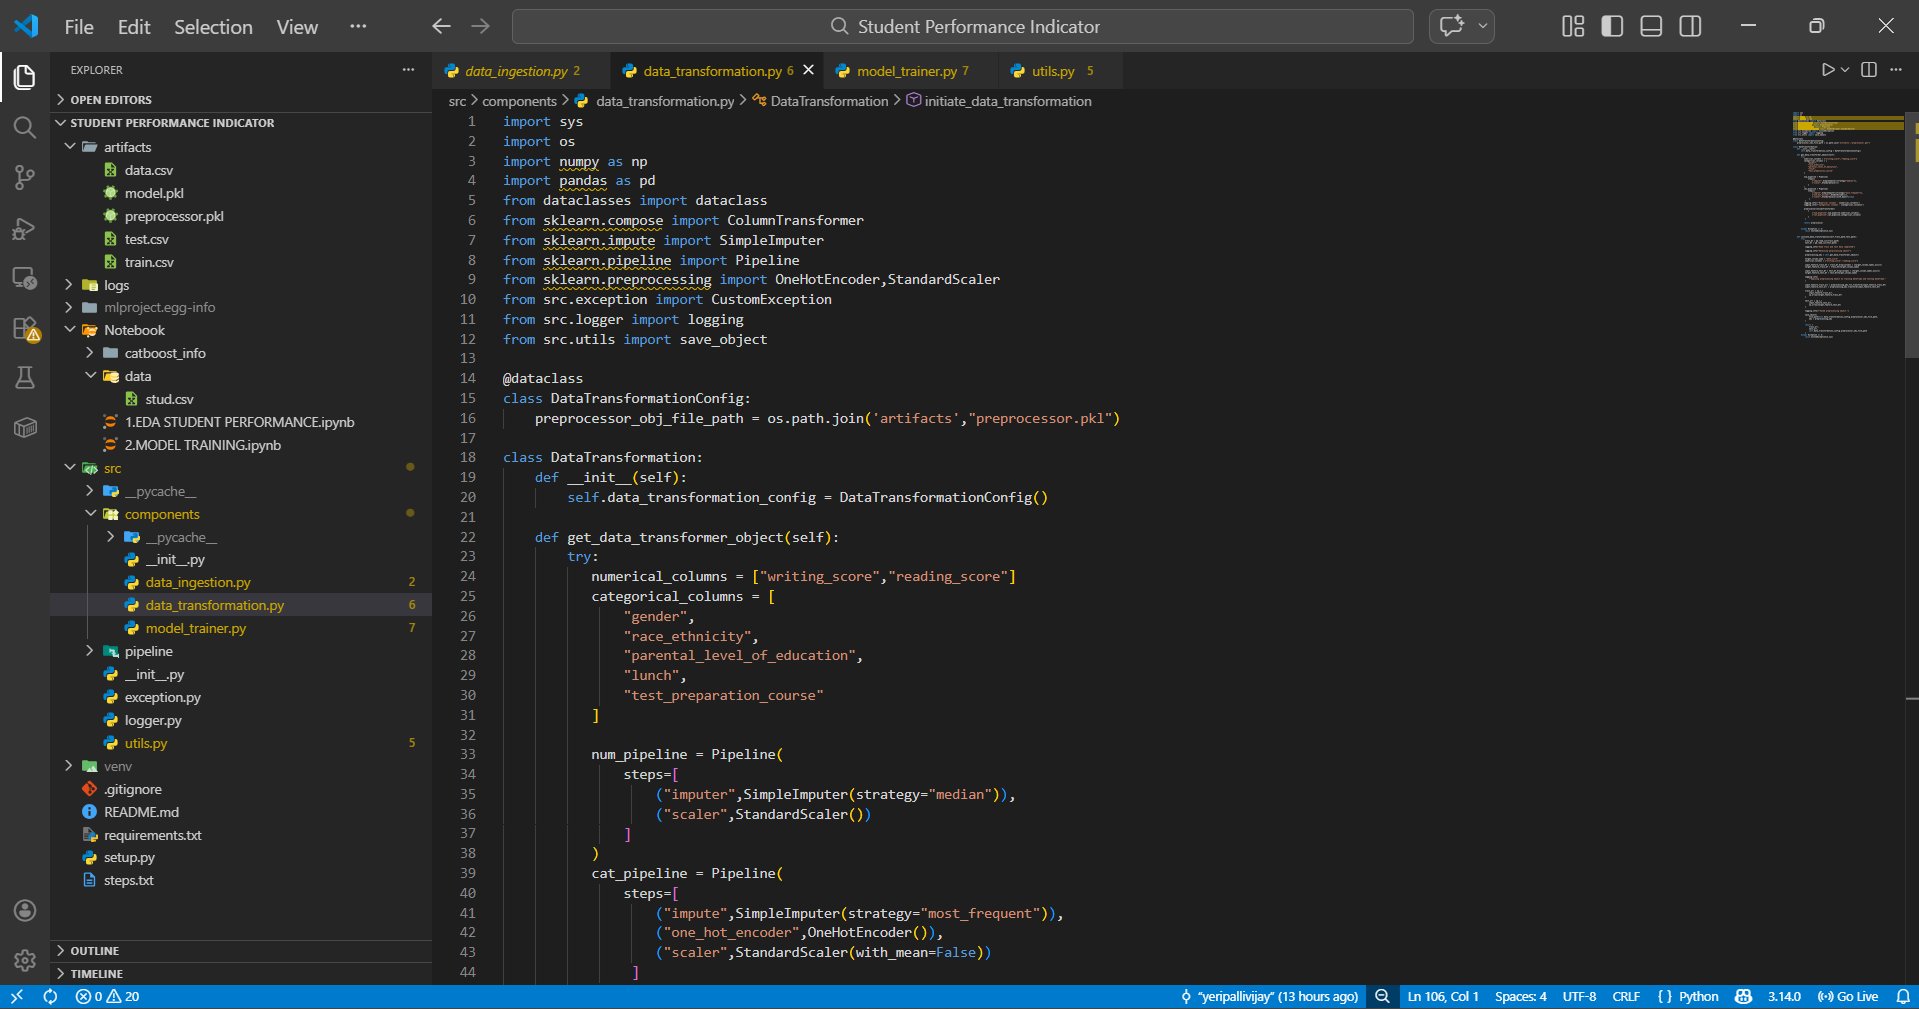Open notifications bell in status bar
1919x1009 pixels.
(x=1902, y=996)
